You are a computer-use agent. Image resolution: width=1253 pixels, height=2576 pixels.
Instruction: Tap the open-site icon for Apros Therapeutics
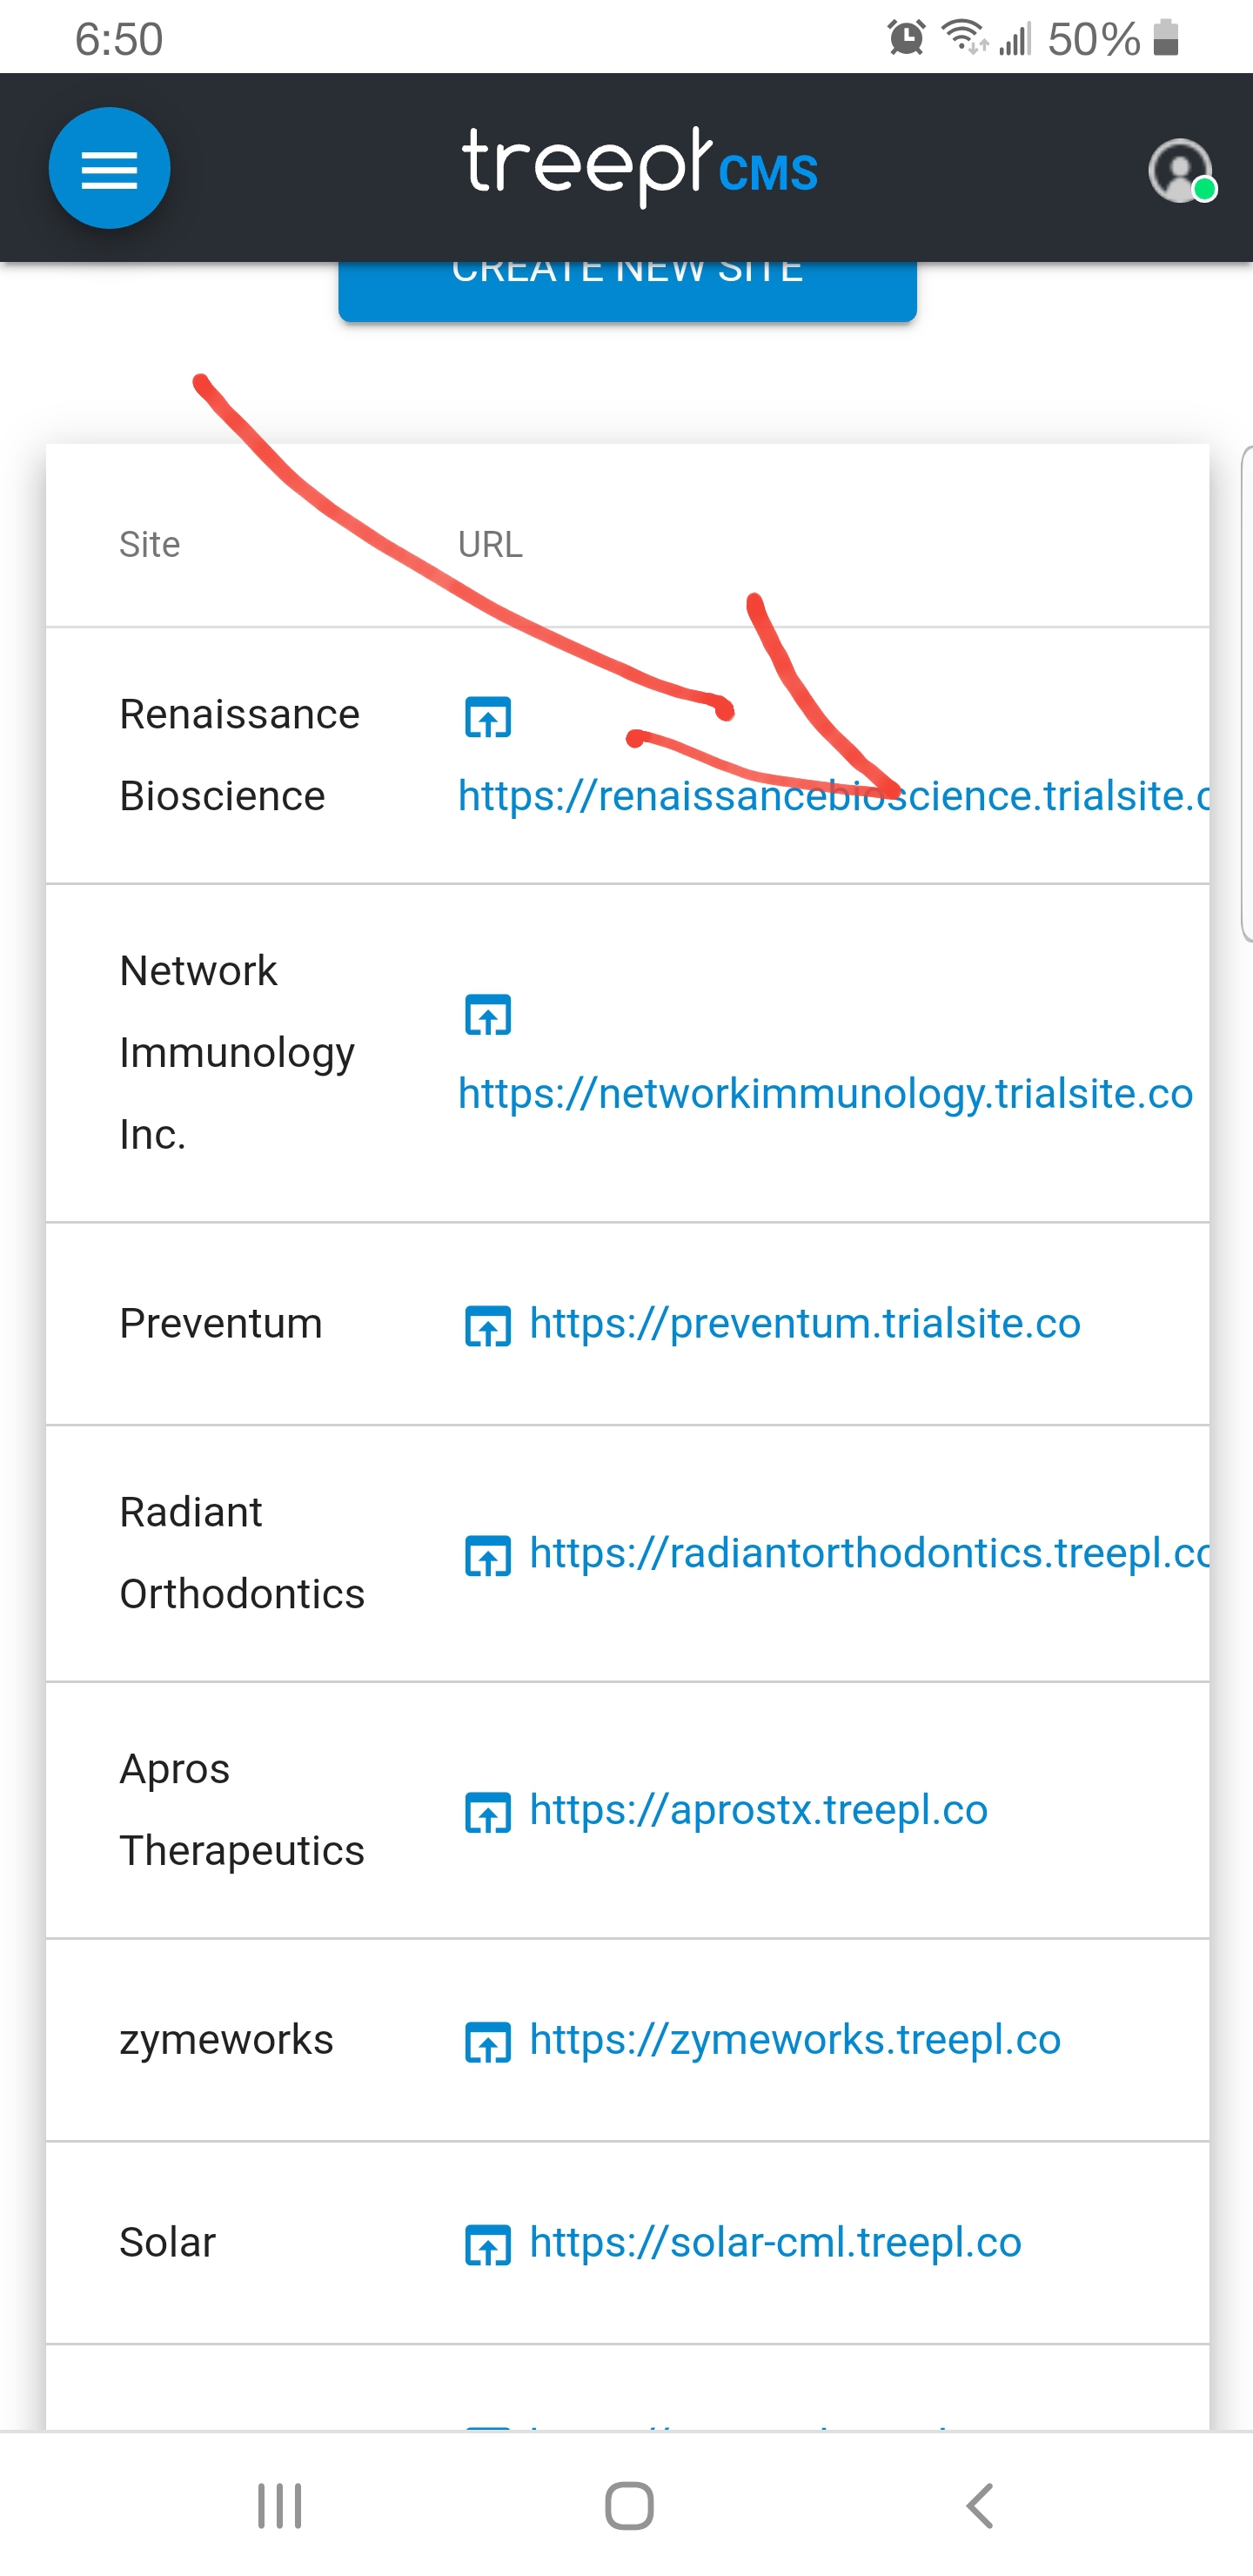488,1812
